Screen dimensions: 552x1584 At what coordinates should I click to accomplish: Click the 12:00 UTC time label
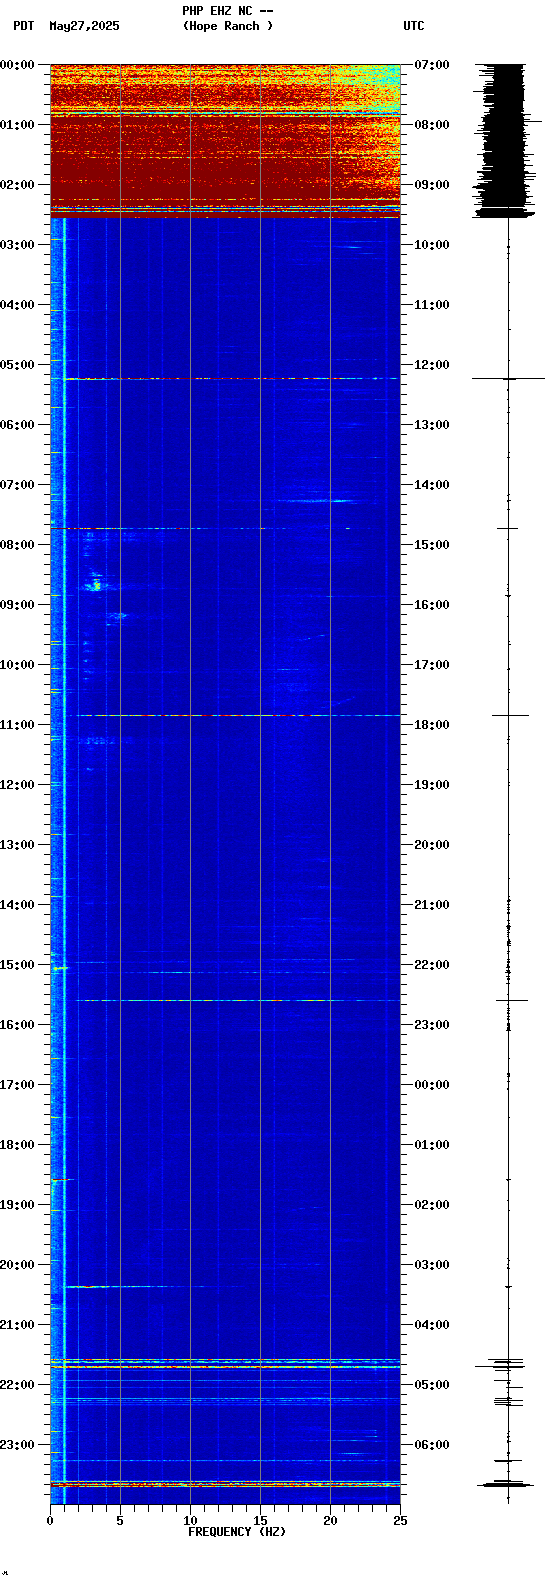click(432, 365)
